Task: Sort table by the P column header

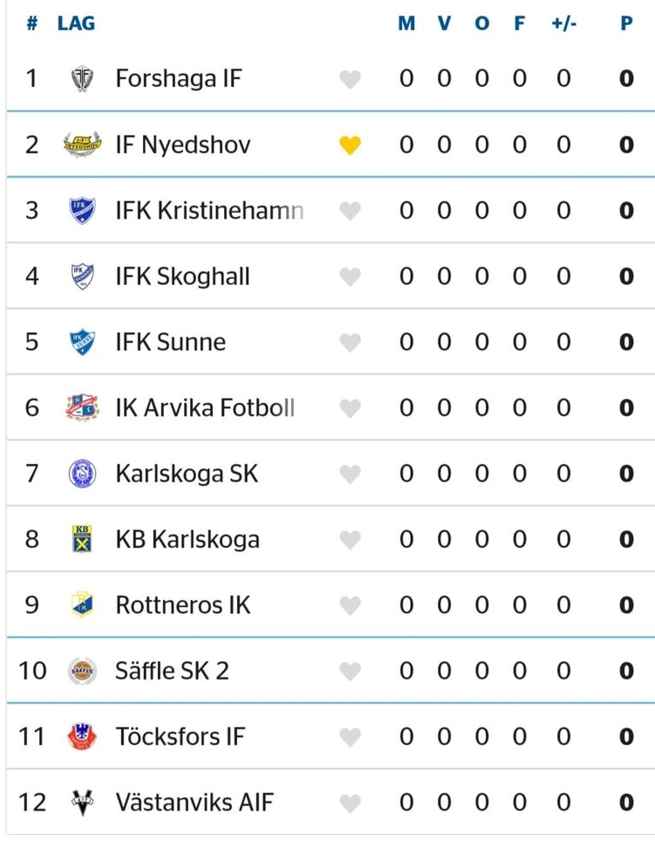Action: coord(626,23)
